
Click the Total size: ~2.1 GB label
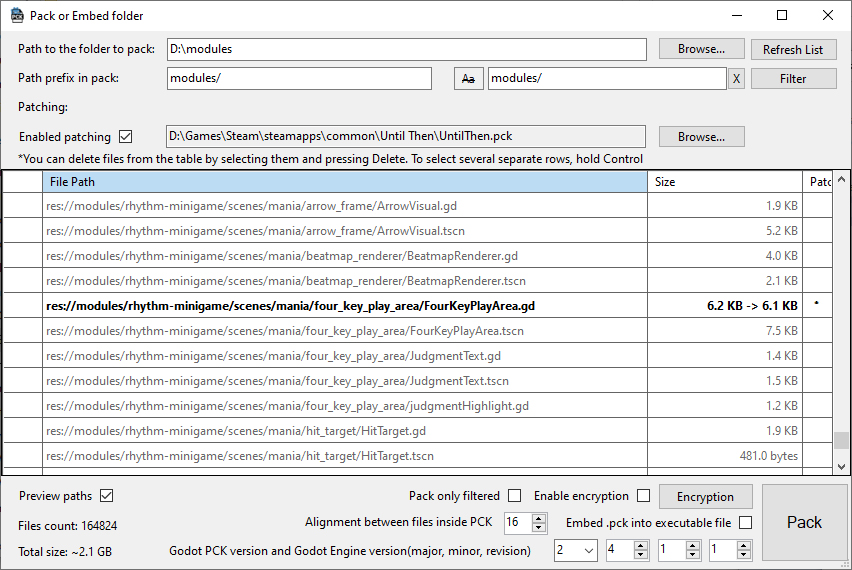click(x=65, y=552)
